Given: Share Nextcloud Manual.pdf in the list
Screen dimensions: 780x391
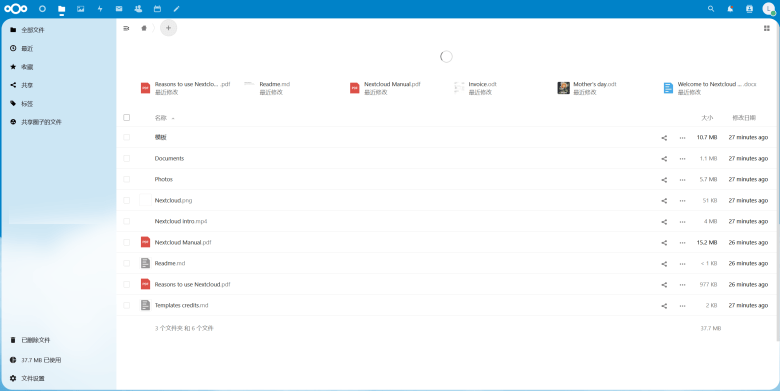Looking at the screenshot, I should 664,243.
